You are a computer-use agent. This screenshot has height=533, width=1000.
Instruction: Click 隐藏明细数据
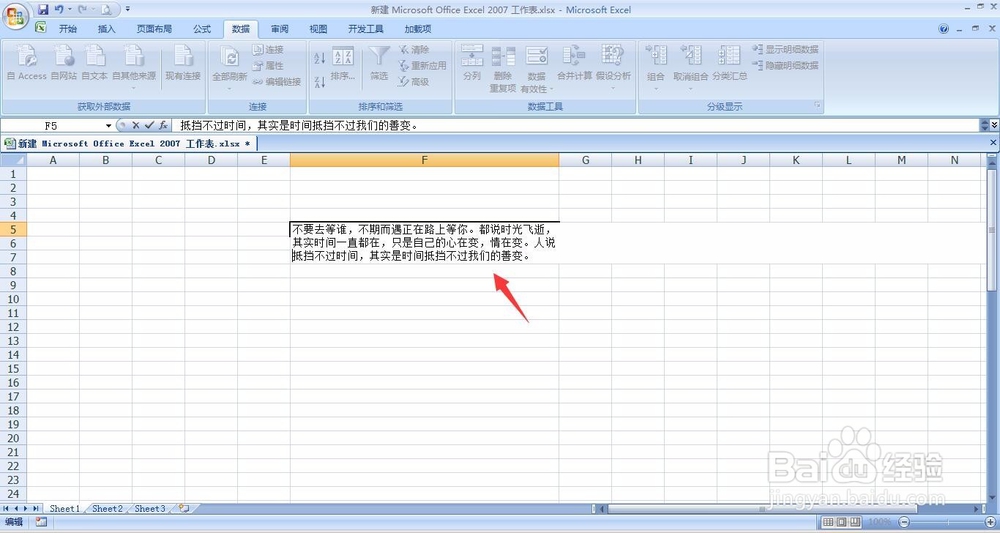pyautogui.click(x=785, y=65)
